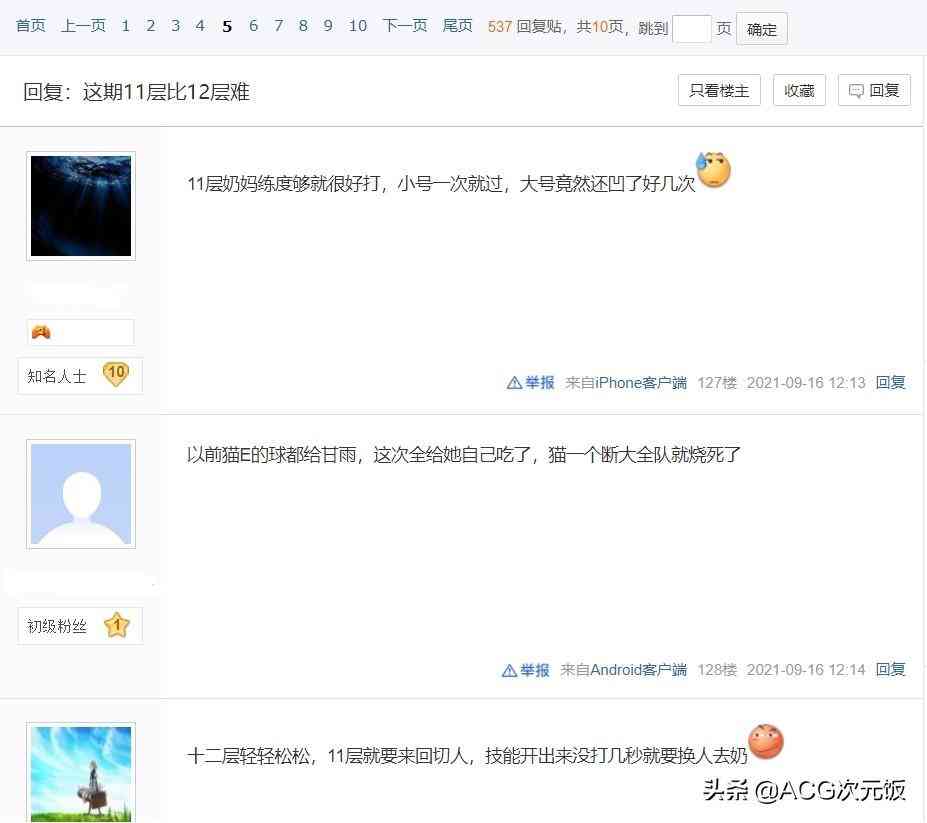The width and height of the screenshot is (927, 823).
Task: Click post text starting 十二层轻轻松松
Action: [467, 756]
